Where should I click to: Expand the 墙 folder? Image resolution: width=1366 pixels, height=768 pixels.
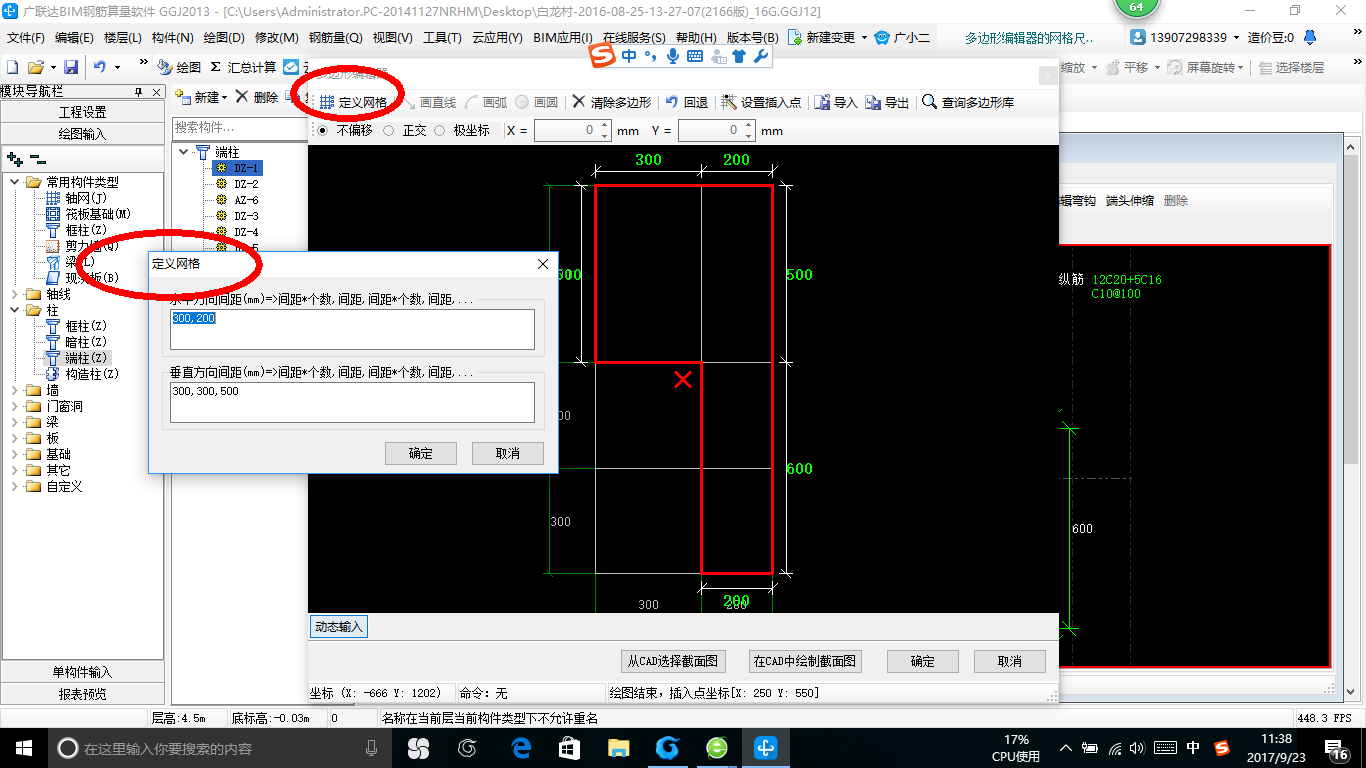[14, 390]
